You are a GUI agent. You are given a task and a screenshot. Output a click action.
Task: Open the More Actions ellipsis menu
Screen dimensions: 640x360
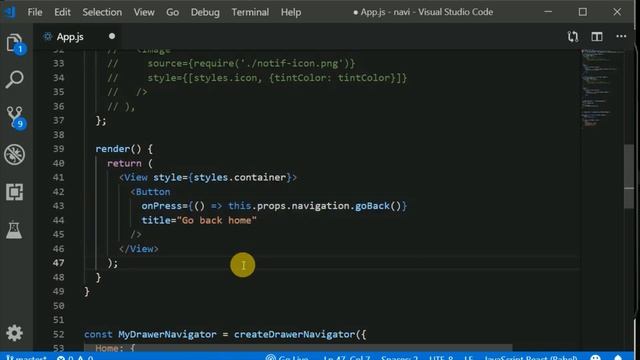click(621, 37)
